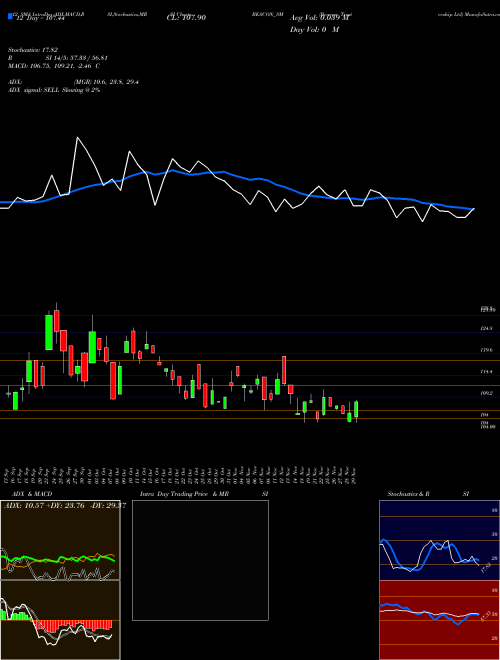This screenshot has height=660, width=500.
Task: Click the 'Stochastics & RSI' panel title
Action: [428, 494]
